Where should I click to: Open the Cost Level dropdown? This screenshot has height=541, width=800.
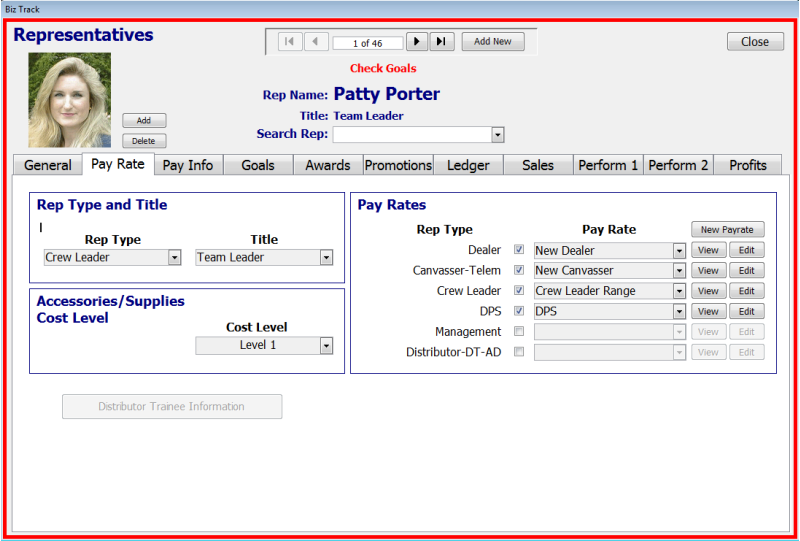coord(327,346)
